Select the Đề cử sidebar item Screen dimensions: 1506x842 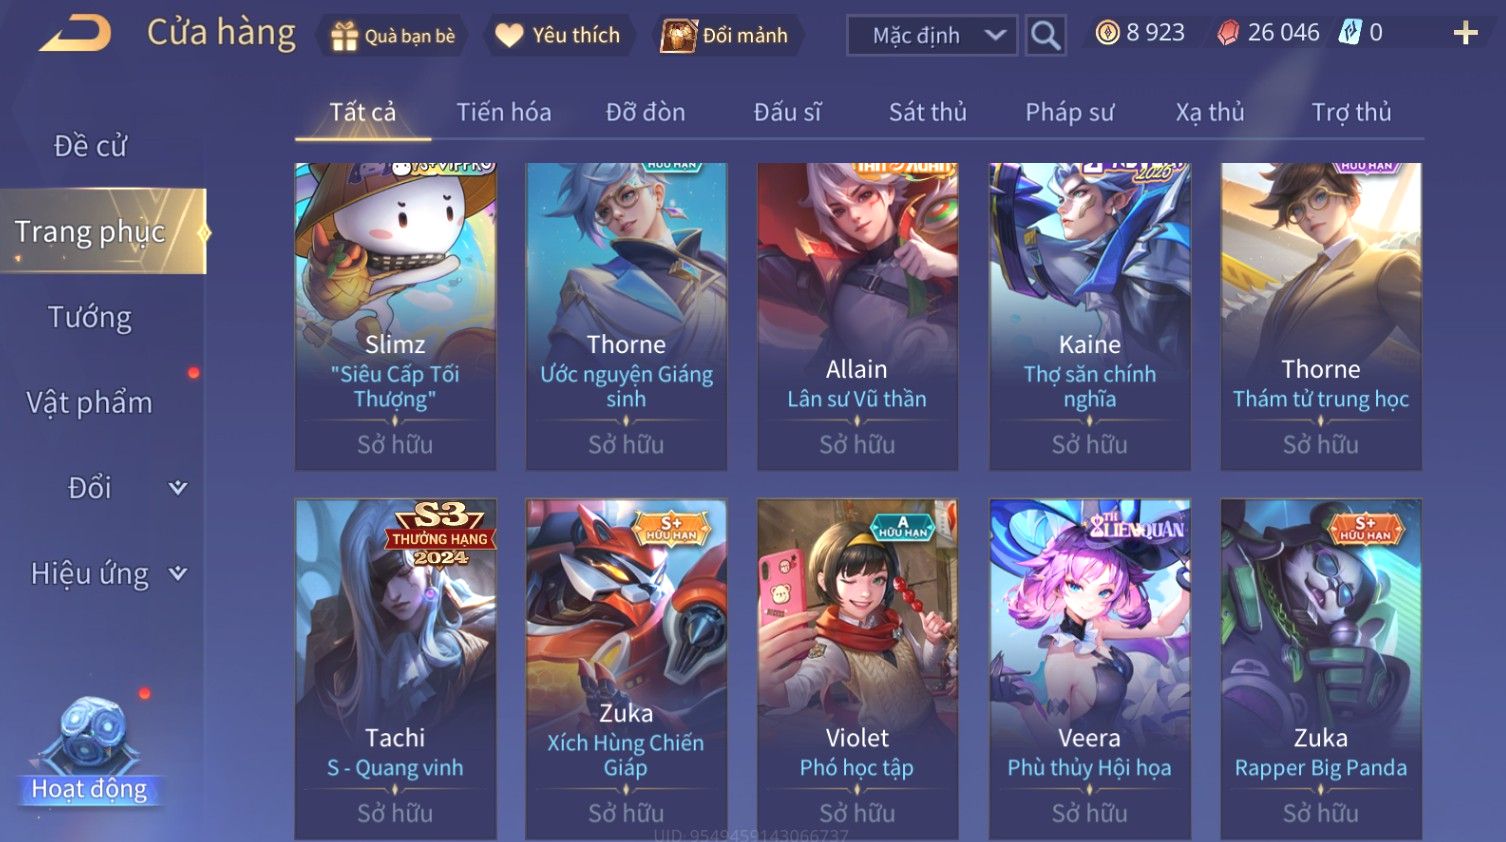90,146
